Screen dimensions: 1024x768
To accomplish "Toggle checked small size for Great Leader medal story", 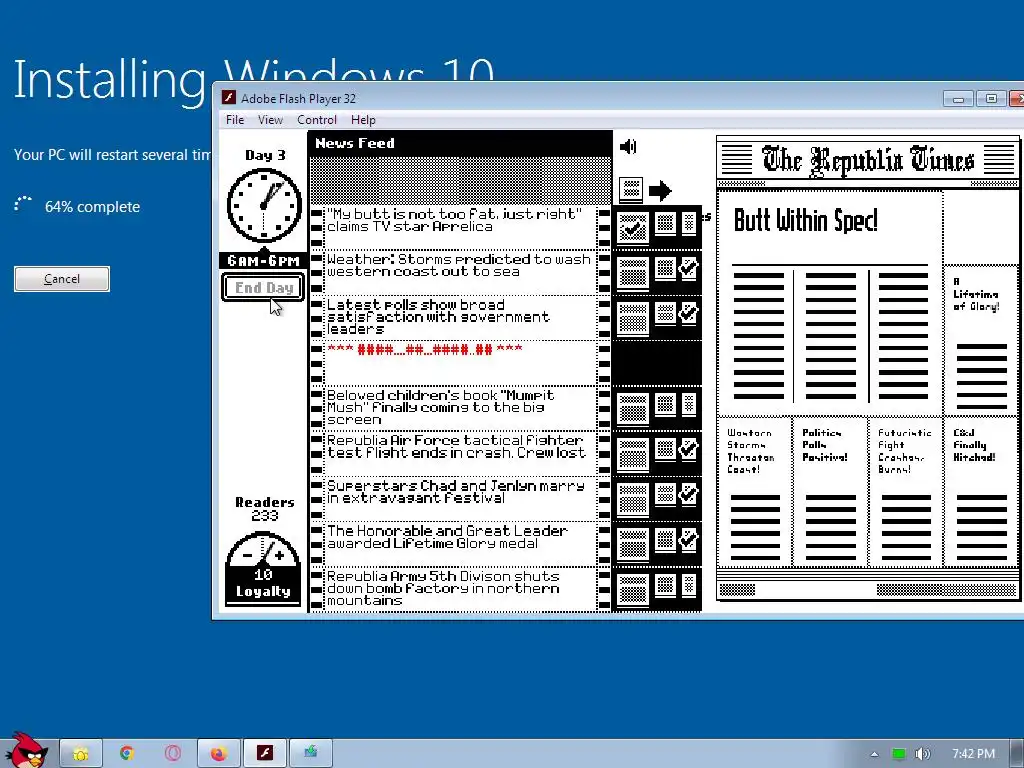I will (x=689, y=539).
